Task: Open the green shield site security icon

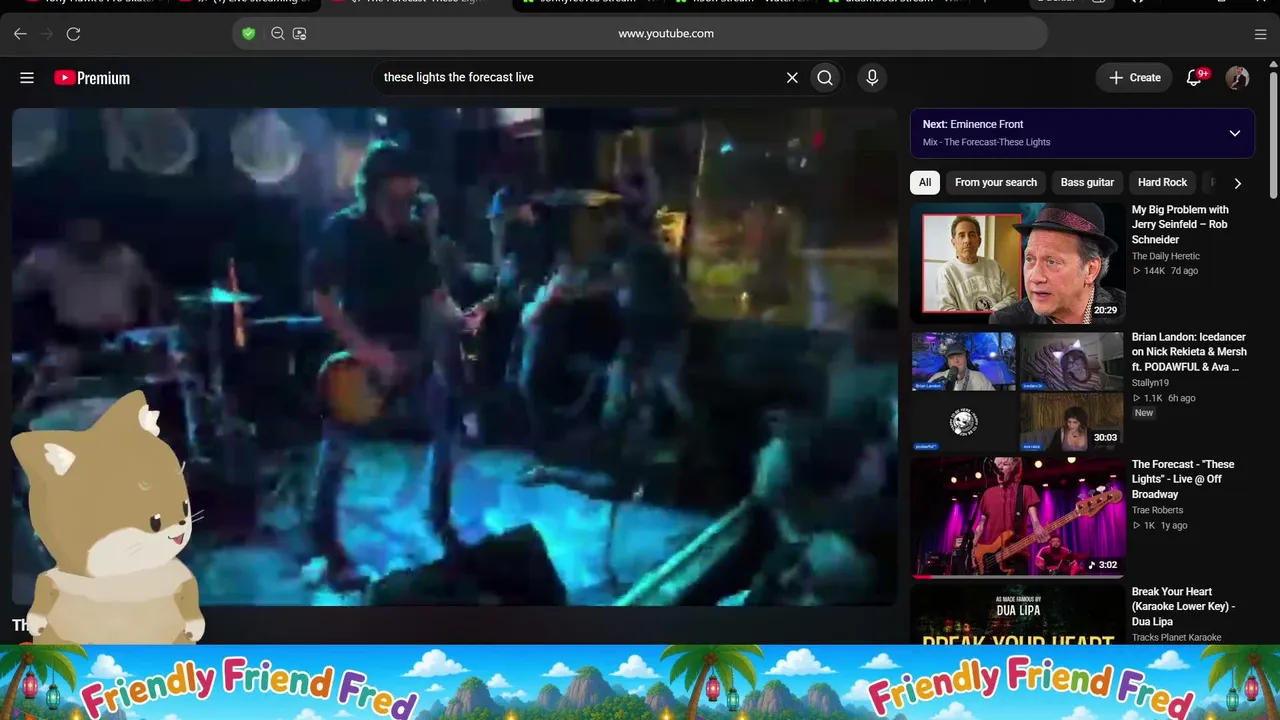Action: coord(249,34)
